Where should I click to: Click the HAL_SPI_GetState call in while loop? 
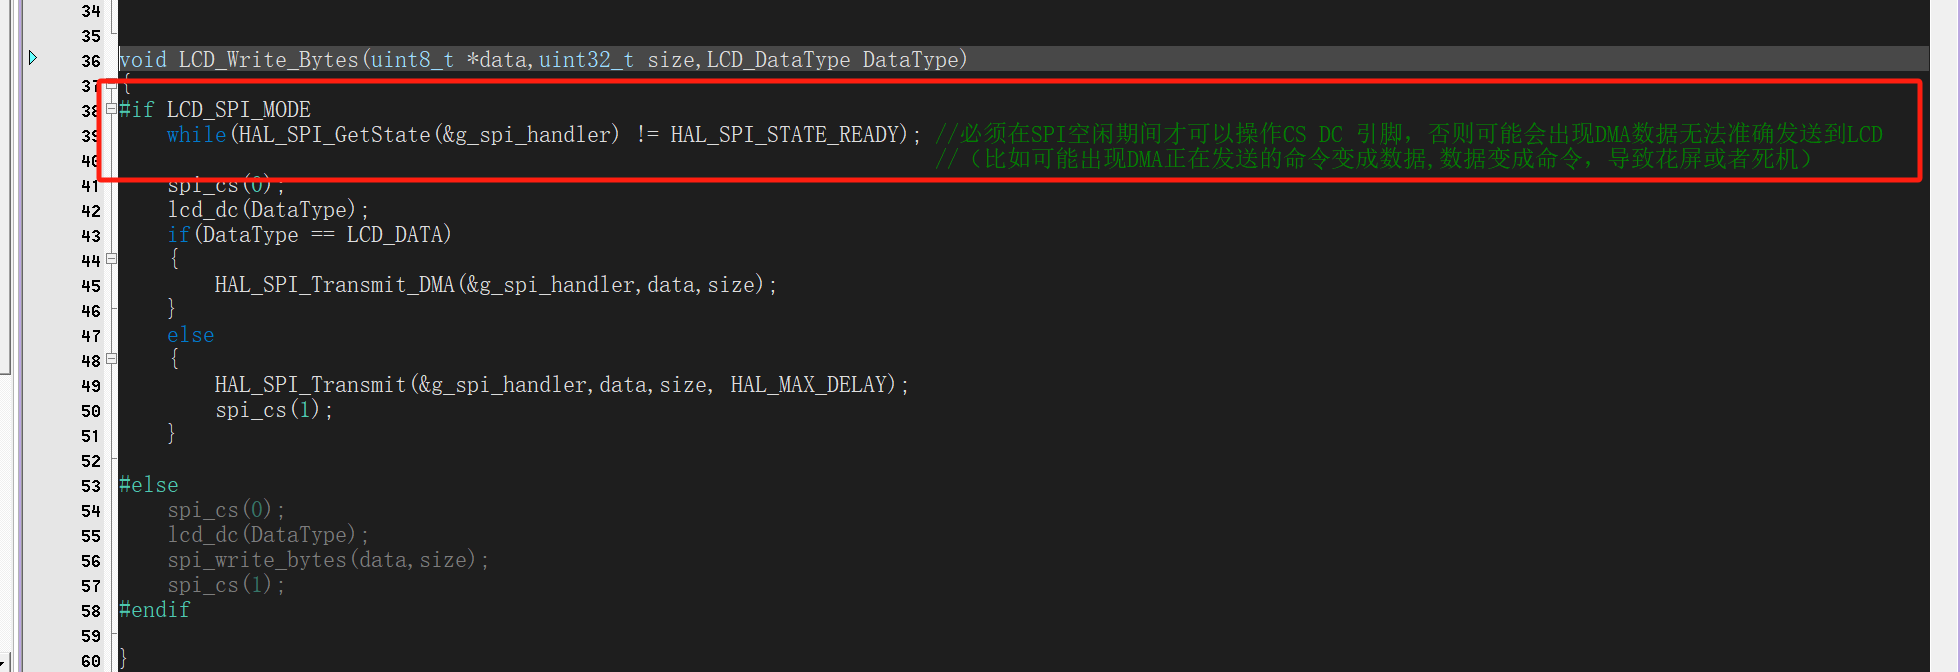click(332, 135)
